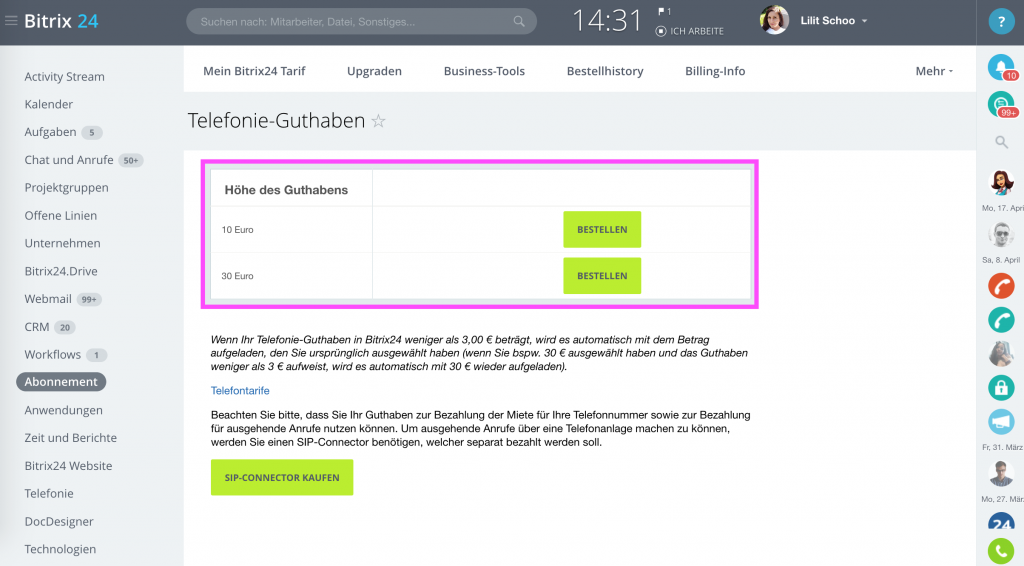Click the '10 Euro' table cell
Image resolution: width=1024 pixels, height=566 pixels.
click(x=291, y=230)
